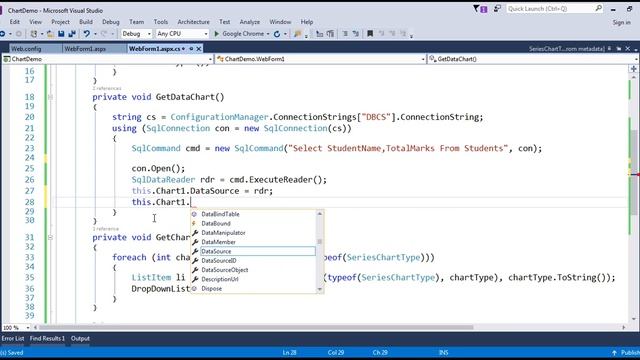Image resolution: width=640 pixels, height=360 pixels.
Task: Click the Browser Refresh toolbar icon
Action: (x=277, y=34)
